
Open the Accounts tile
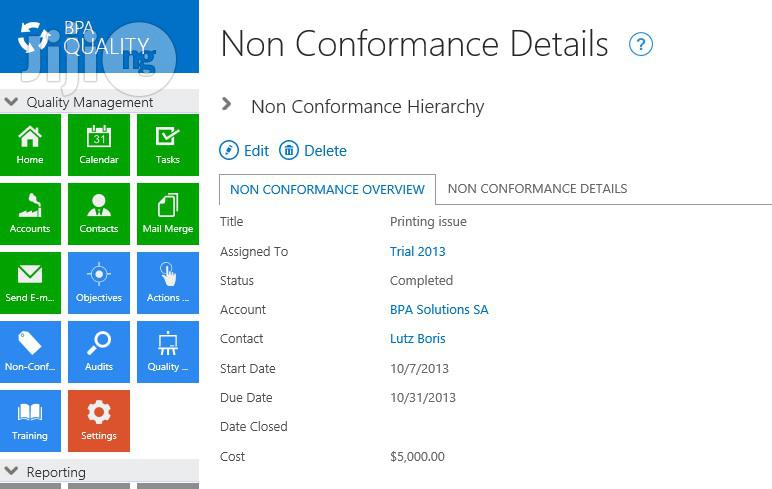(30, 214)
